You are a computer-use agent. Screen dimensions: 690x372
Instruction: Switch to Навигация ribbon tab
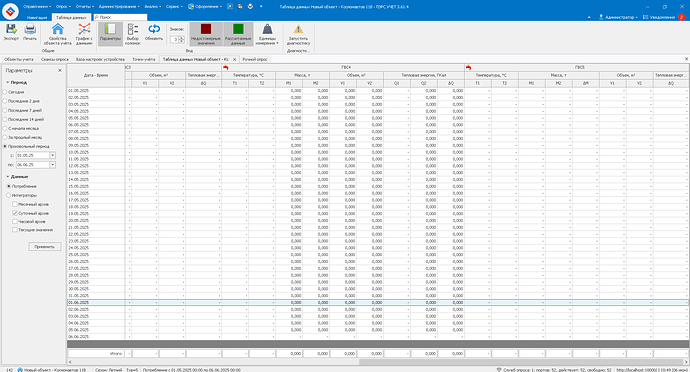click(x=37, y=18)
